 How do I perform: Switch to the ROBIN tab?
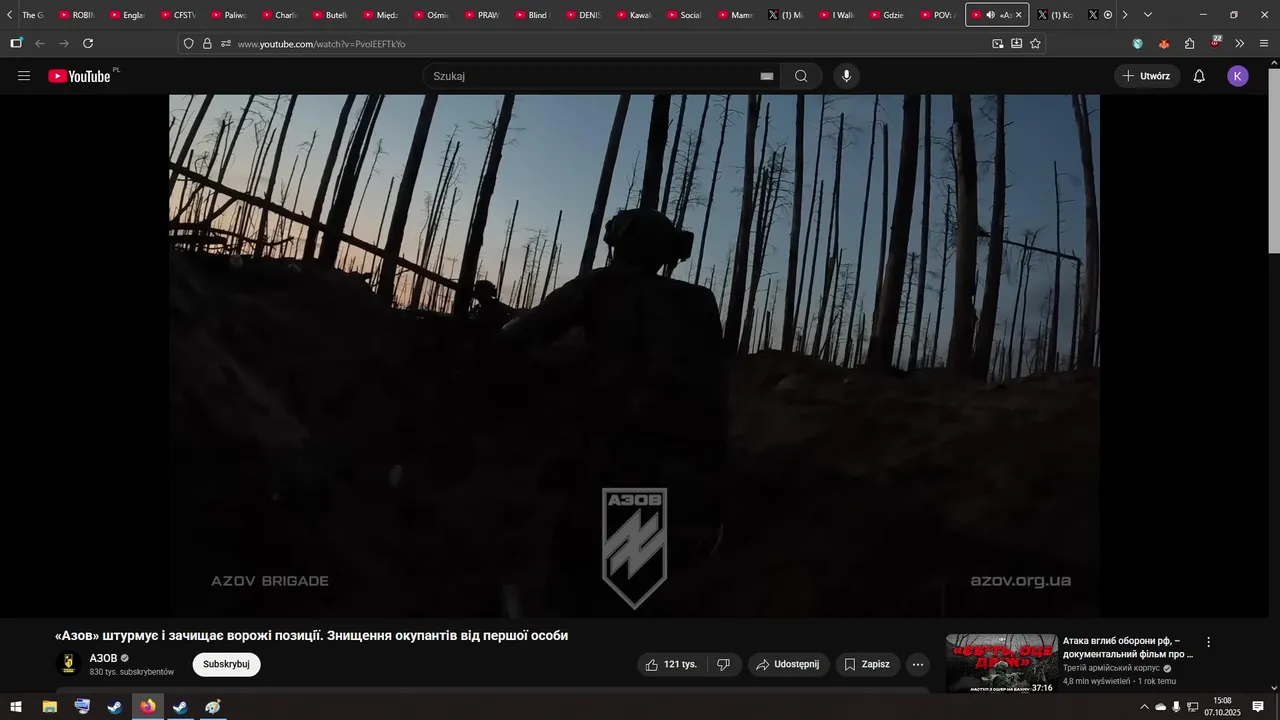(x=77, y=15)
